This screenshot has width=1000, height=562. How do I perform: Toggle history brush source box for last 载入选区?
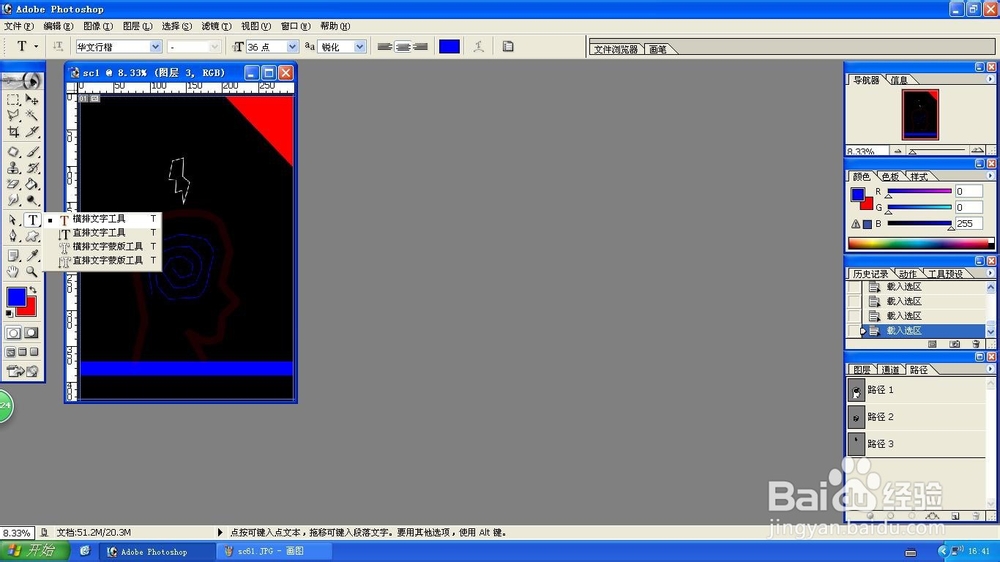(854, 330)
